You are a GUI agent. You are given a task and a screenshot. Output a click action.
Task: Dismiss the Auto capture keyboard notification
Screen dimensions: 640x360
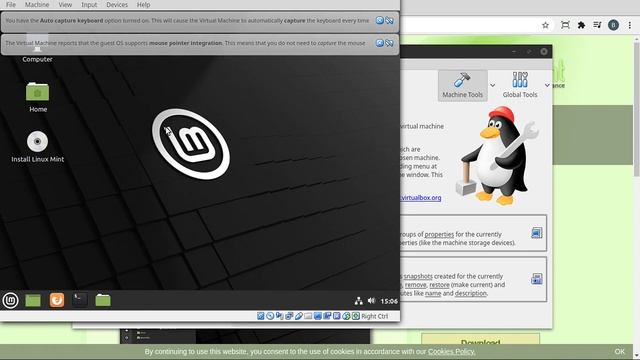coord(380,20)
